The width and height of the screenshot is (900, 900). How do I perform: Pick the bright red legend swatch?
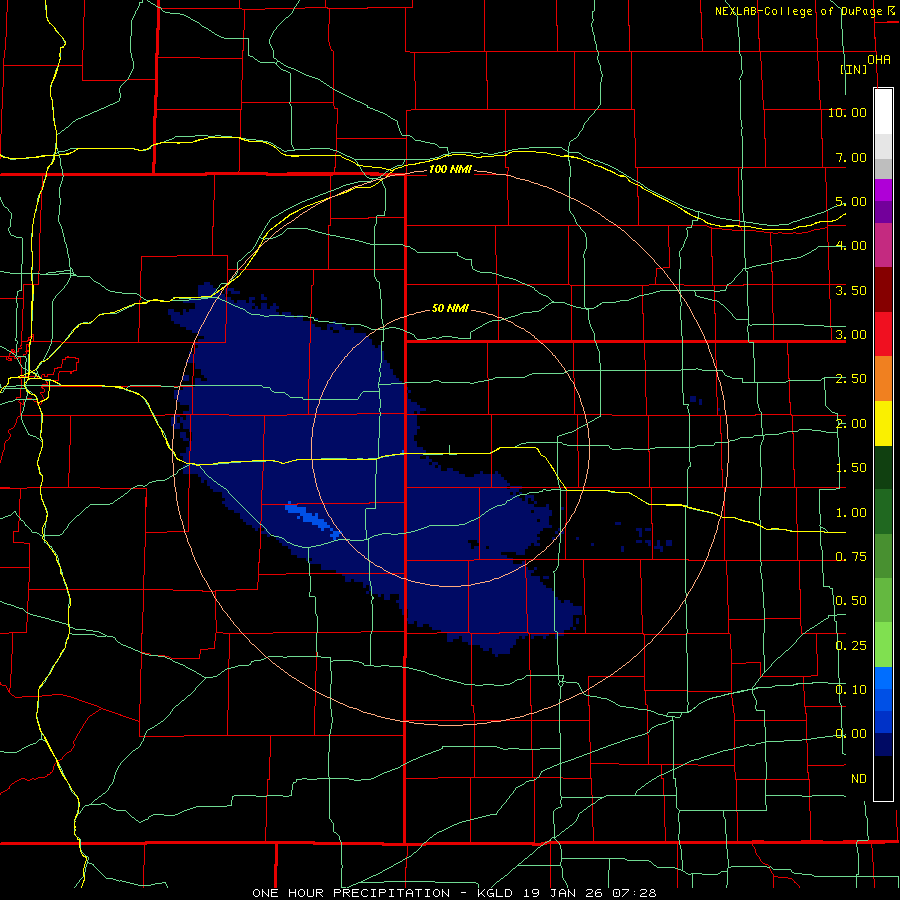click(883, 335)
